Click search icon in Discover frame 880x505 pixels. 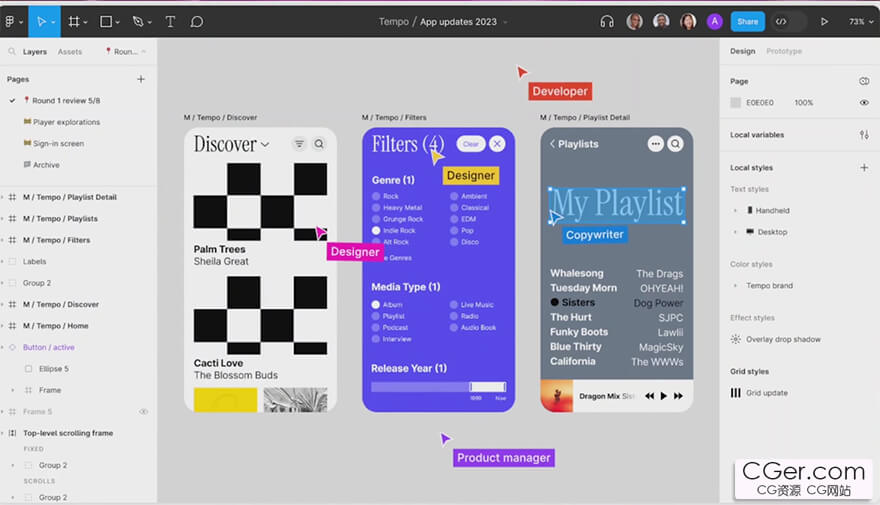319,144
